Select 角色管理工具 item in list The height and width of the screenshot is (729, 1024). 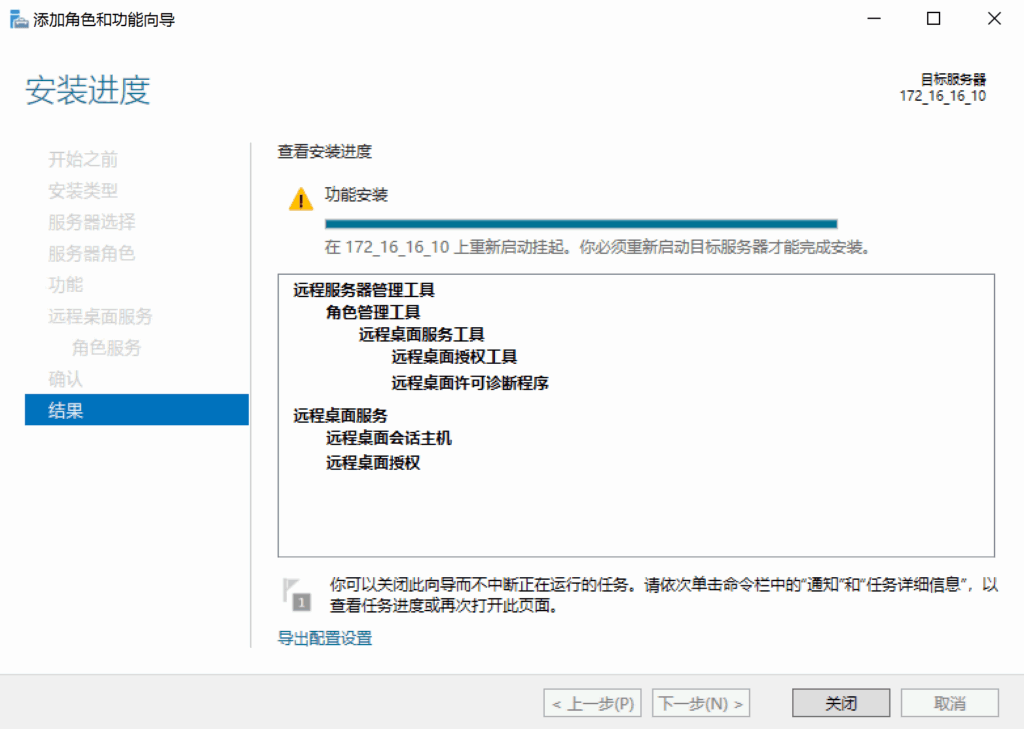point(373,312)
